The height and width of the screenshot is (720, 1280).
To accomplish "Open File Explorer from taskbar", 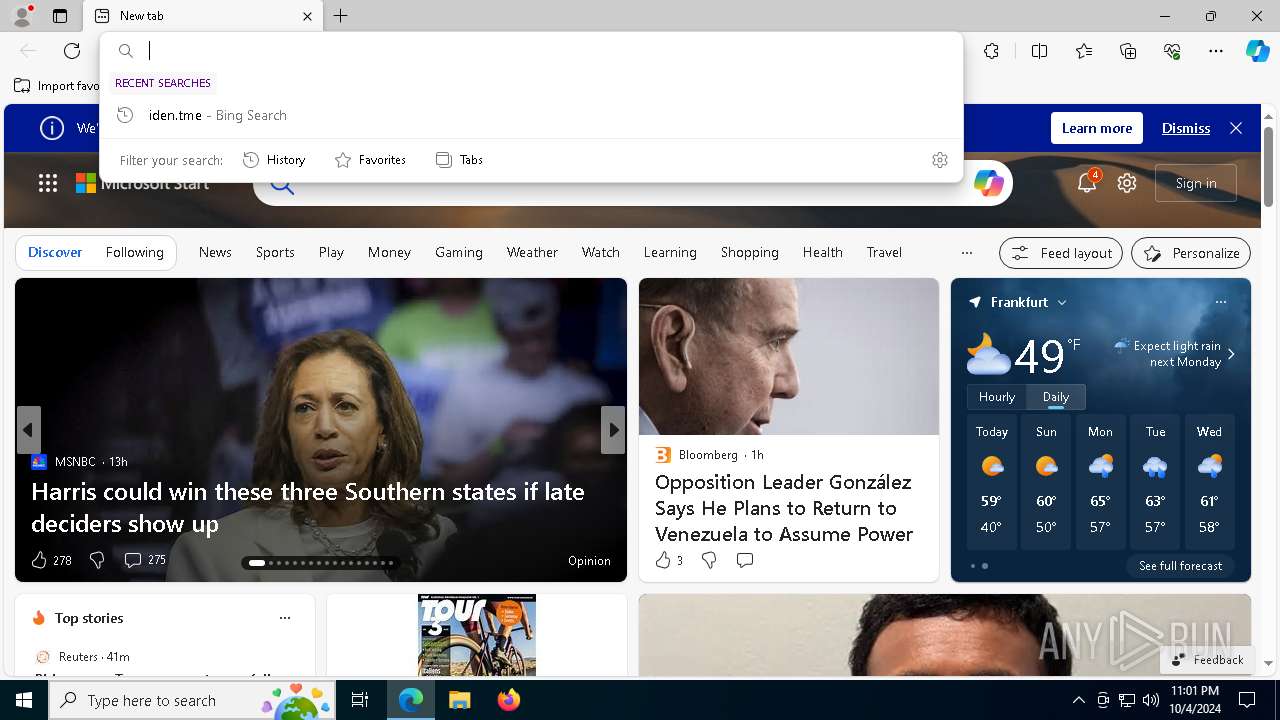I will 459,700.
